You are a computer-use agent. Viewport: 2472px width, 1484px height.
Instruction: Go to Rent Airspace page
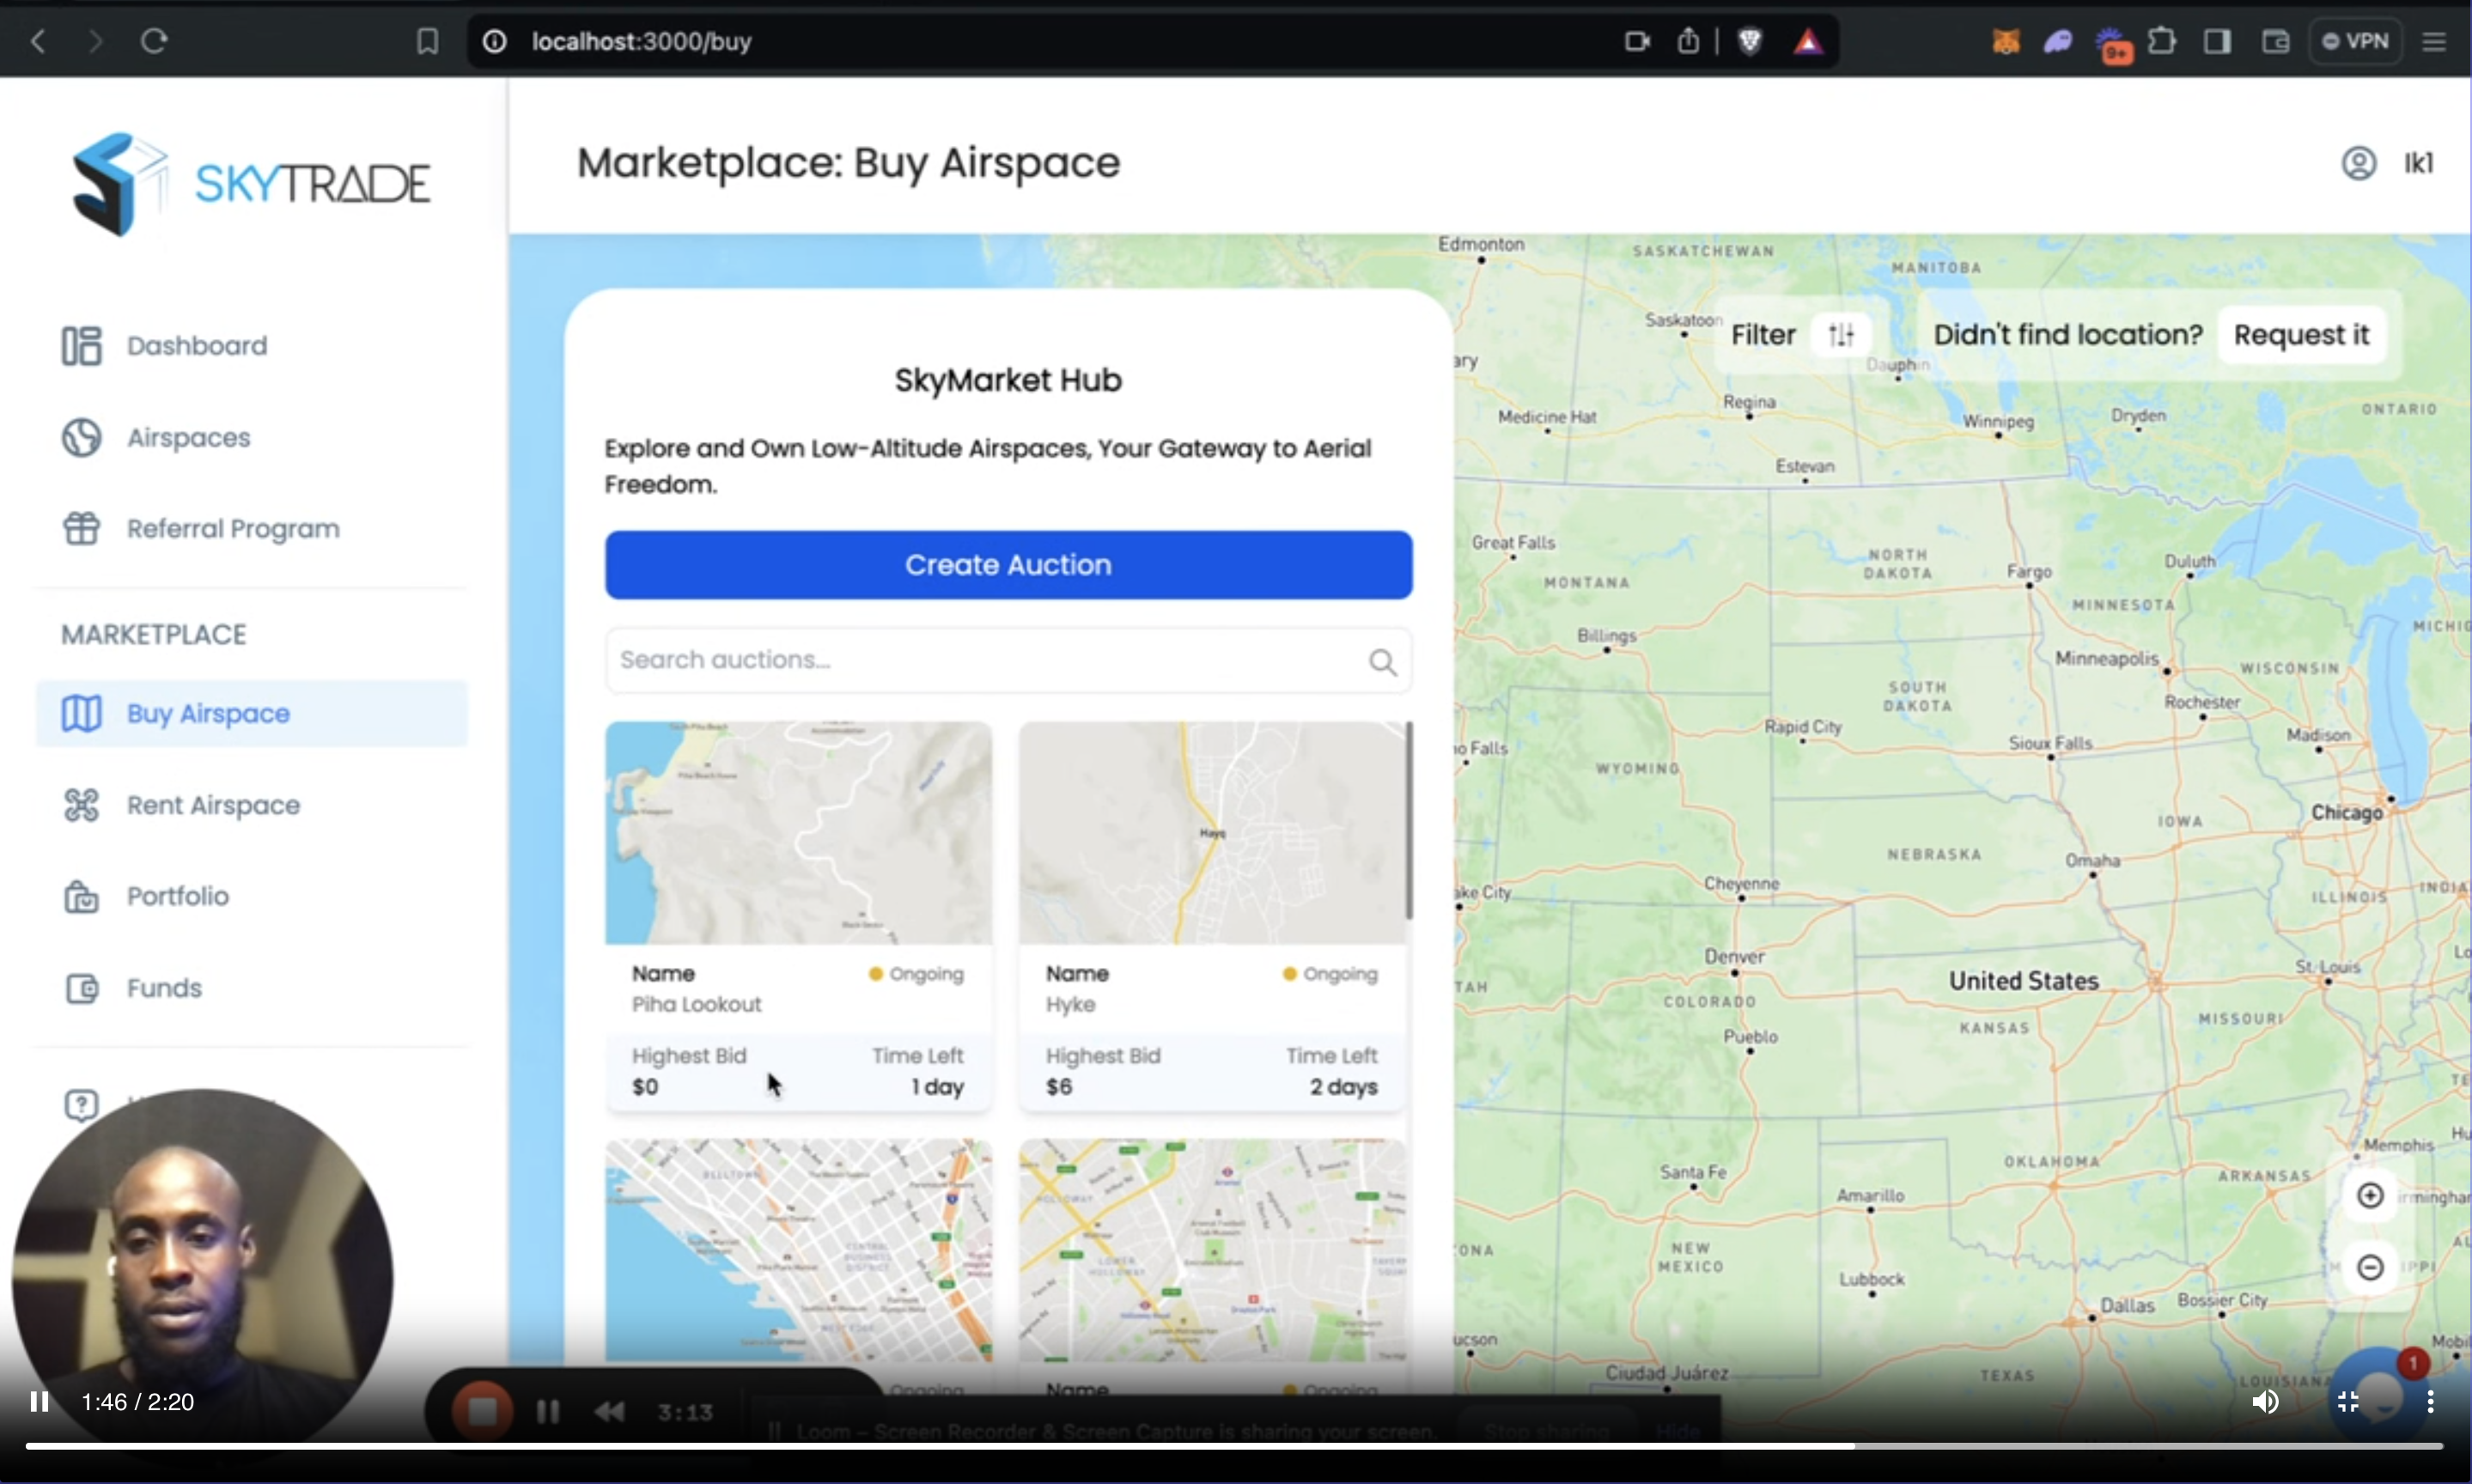click(x=212, y=805)
